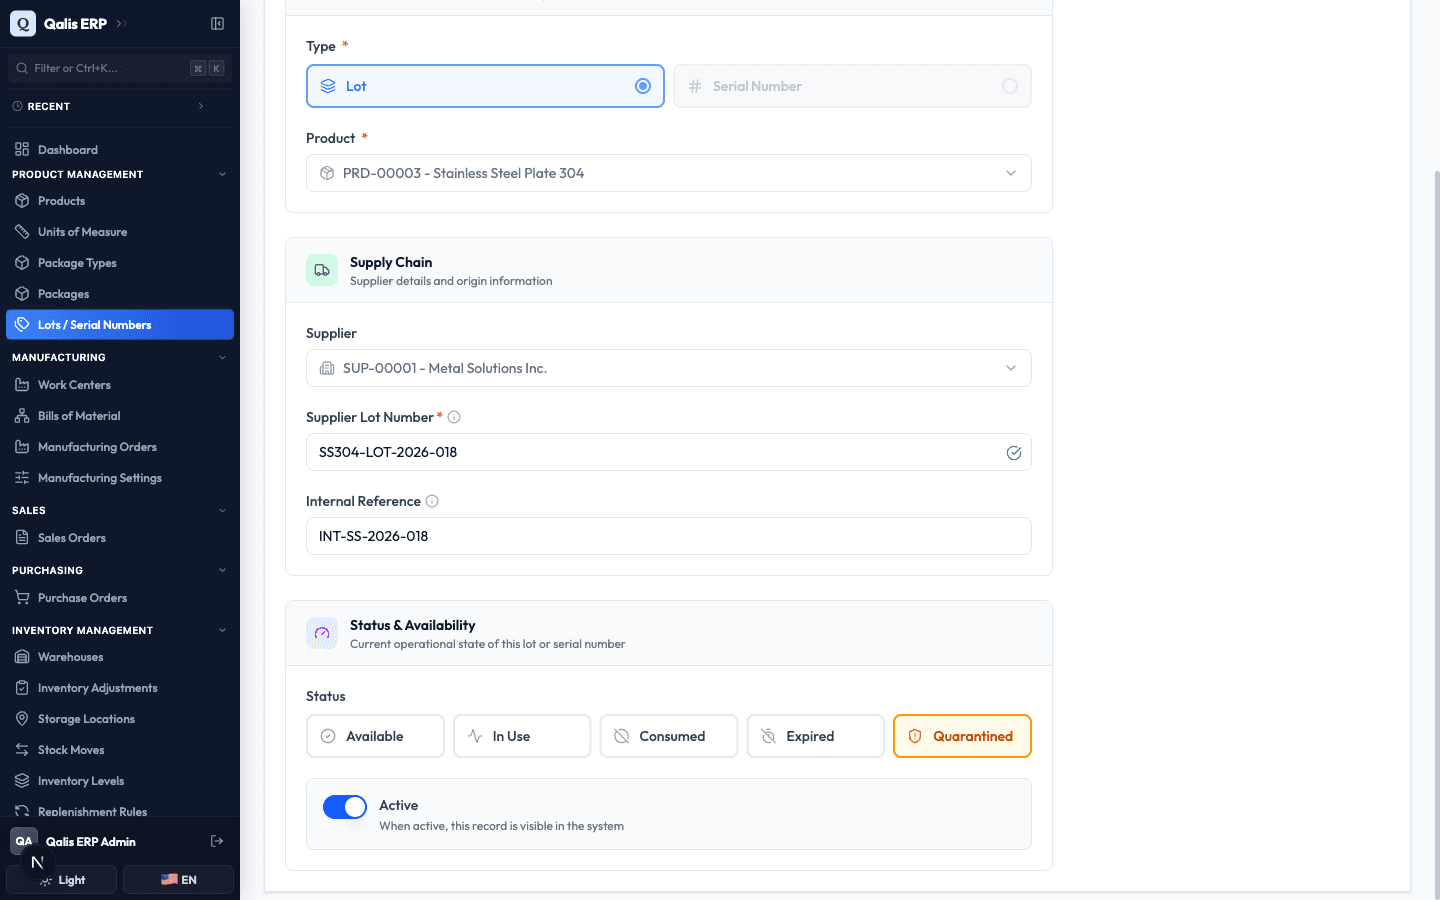Click the Inventory Levels layers icon
Screen dimensions: 1440x900
pos(22,780)
